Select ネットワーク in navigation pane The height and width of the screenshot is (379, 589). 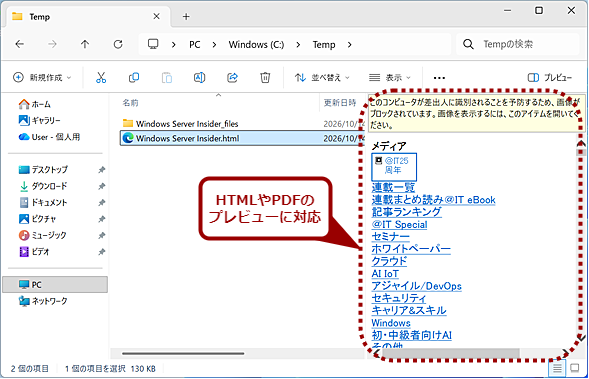[x=43, y=301]
